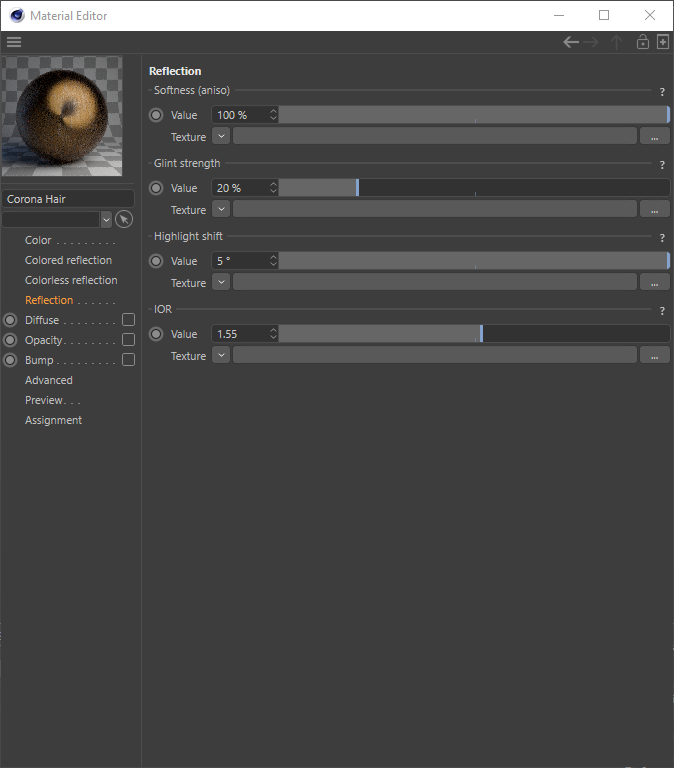
Task: Click the Cinema 4D app icon in title bar
Action: (17, 16)
